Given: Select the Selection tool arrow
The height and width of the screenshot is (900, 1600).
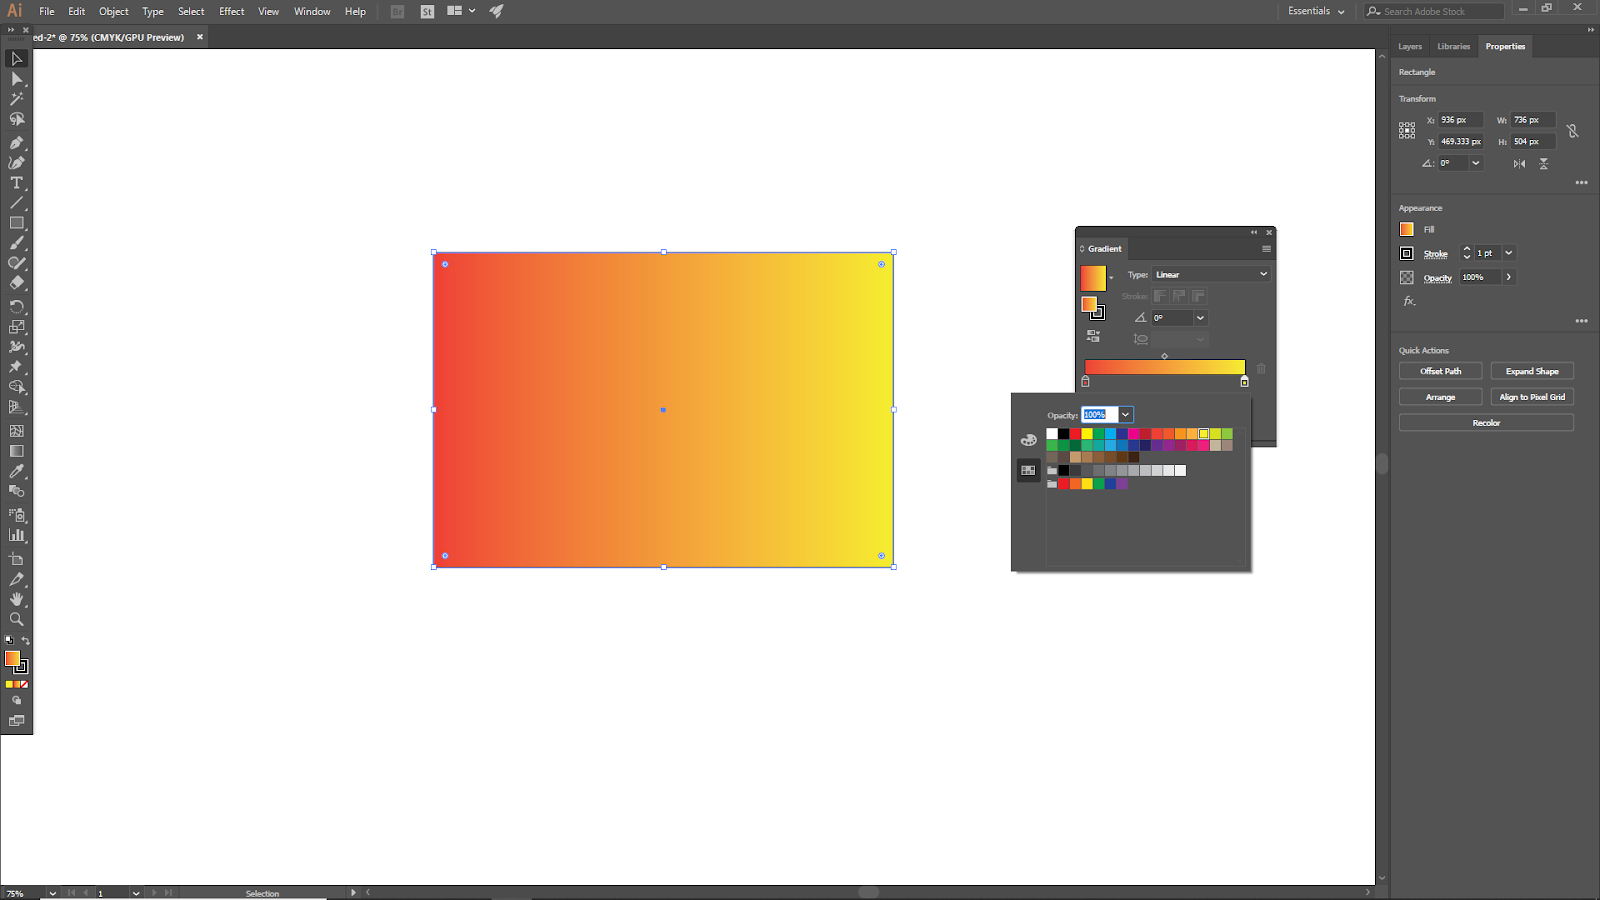Looking at the screenshot, I should click(x=17, y=59).
